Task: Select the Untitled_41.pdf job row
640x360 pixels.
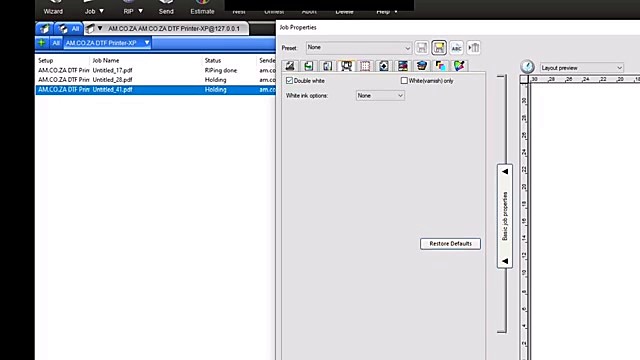Action: (x=156, y=89)
